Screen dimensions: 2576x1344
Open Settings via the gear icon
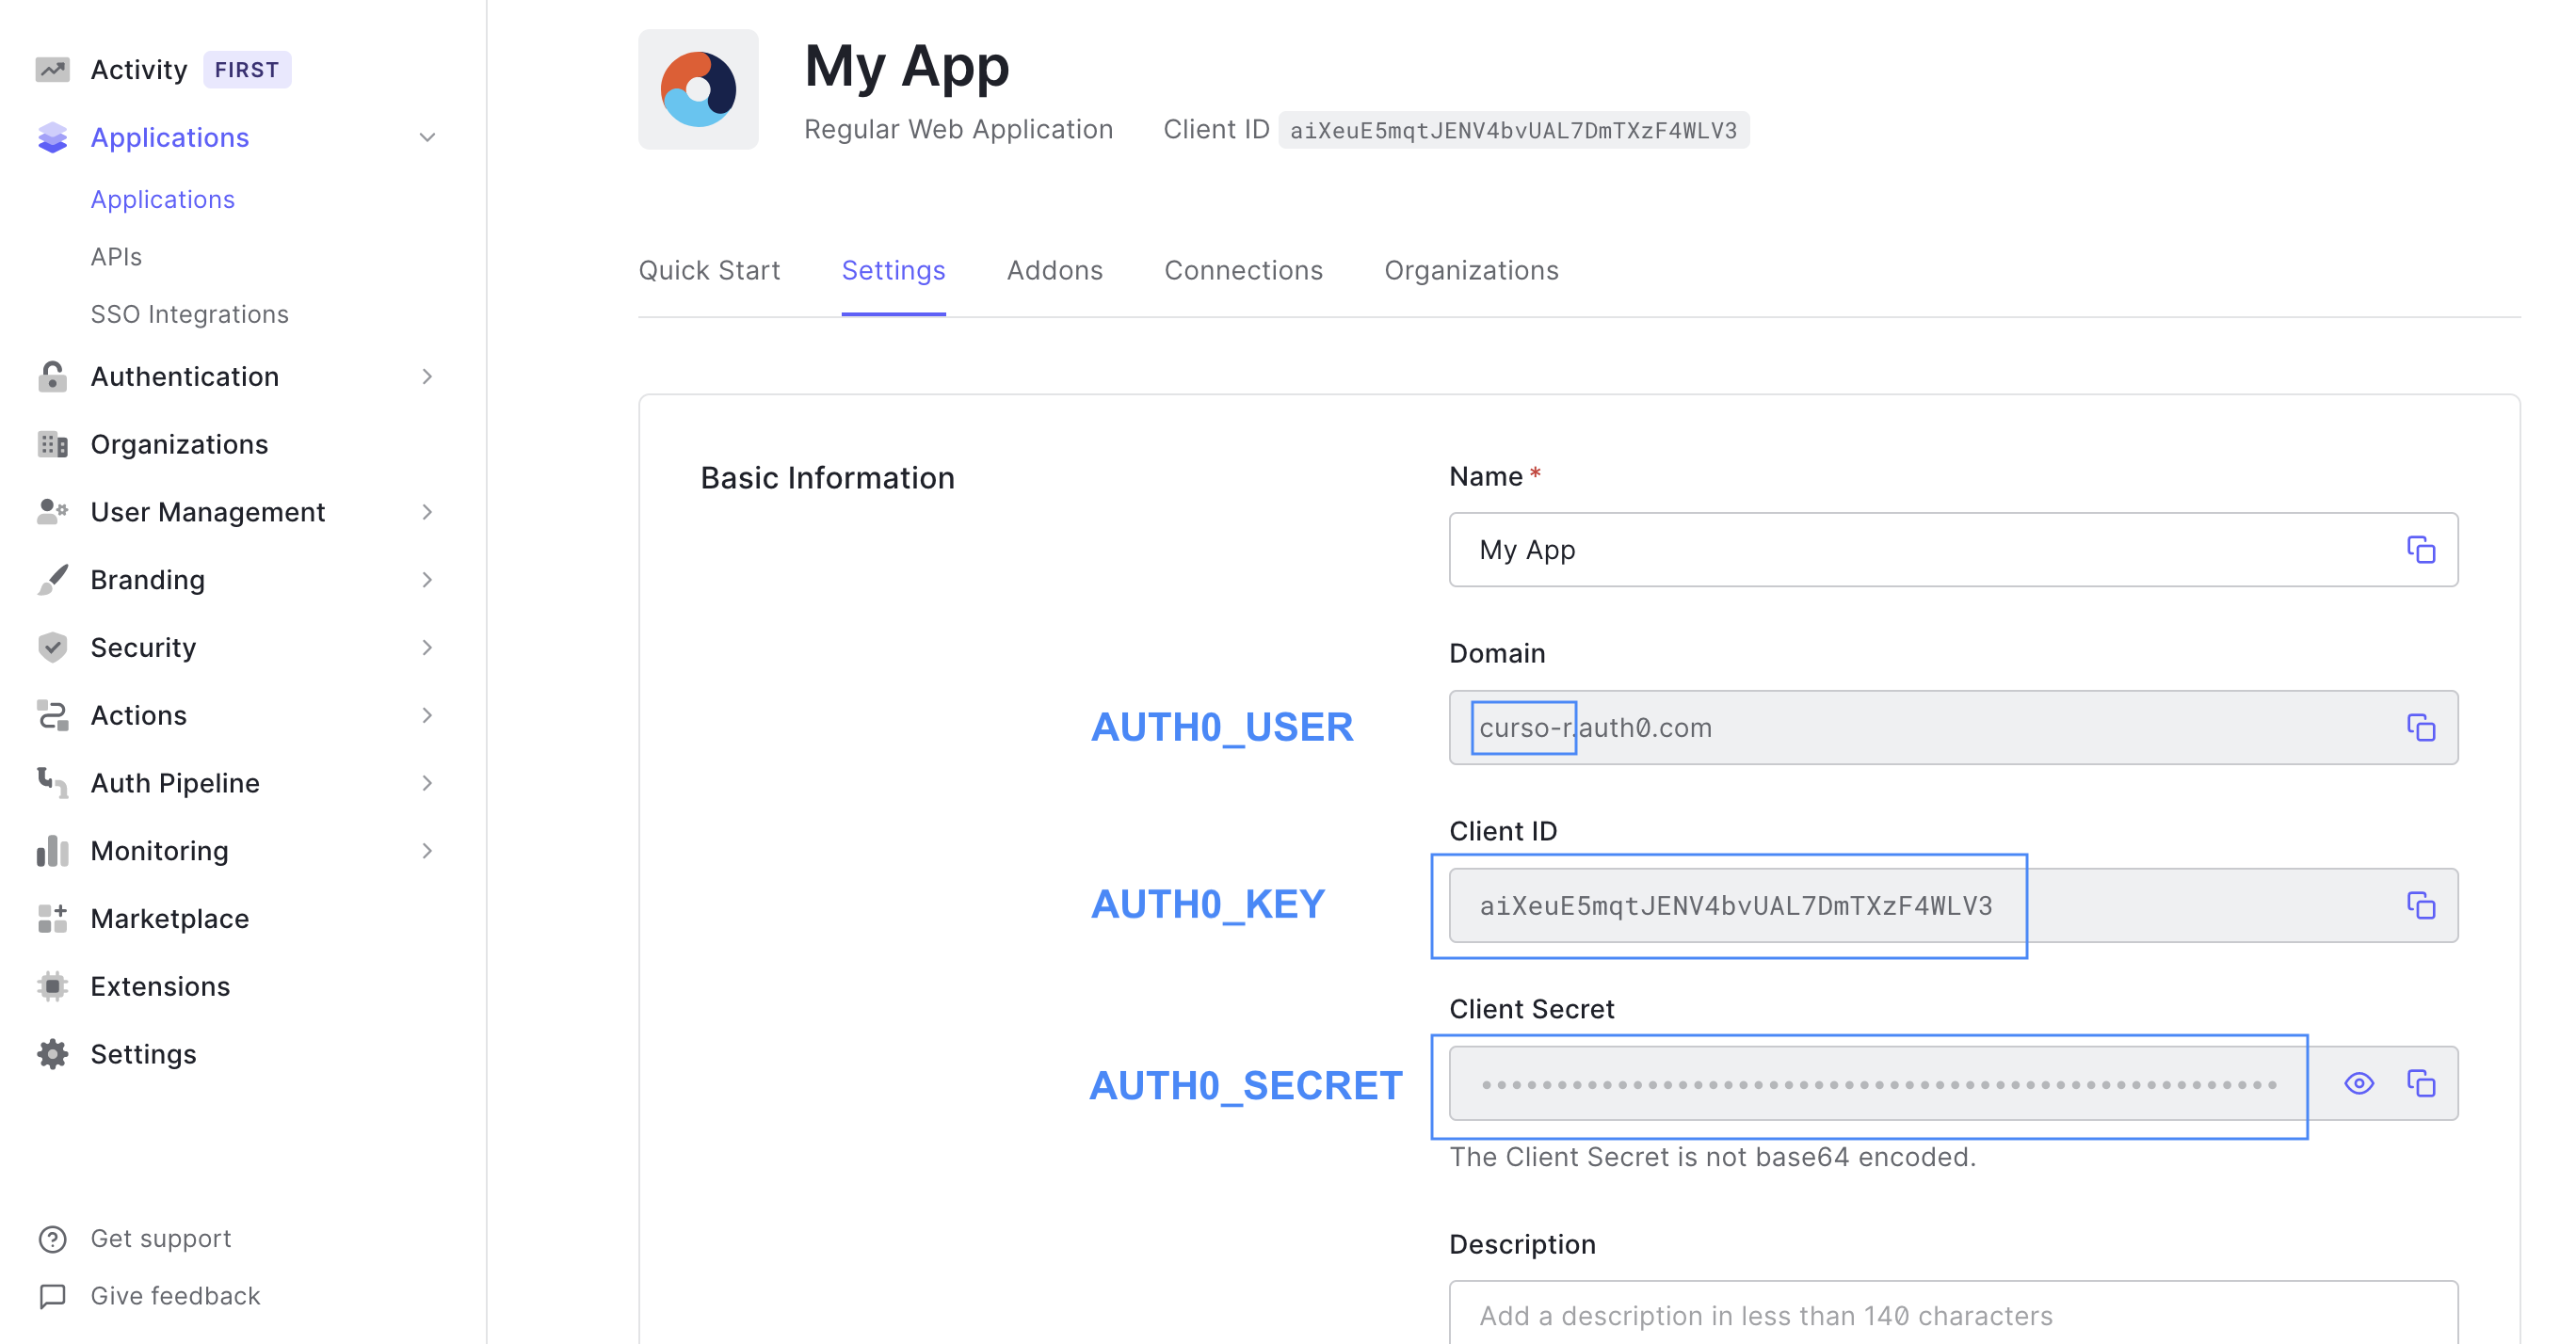[52, 1054]
